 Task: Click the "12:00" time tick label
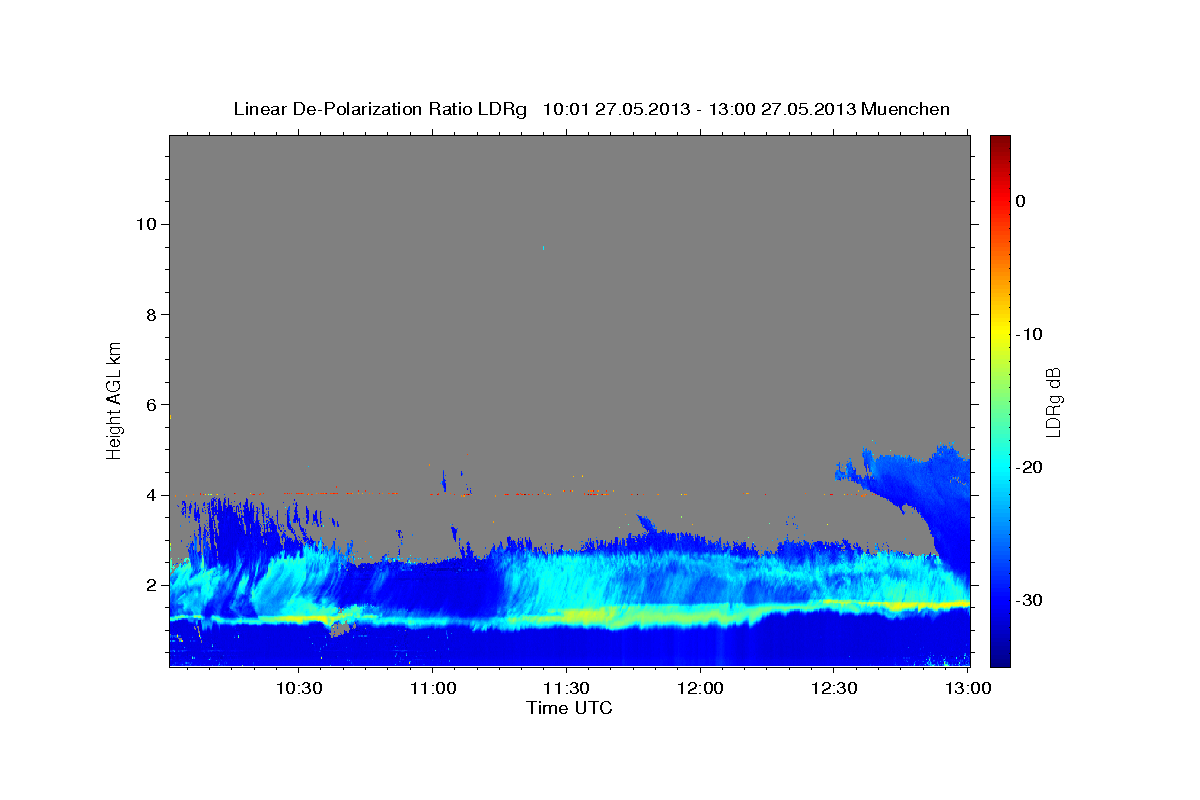click(x=700, y=688)
